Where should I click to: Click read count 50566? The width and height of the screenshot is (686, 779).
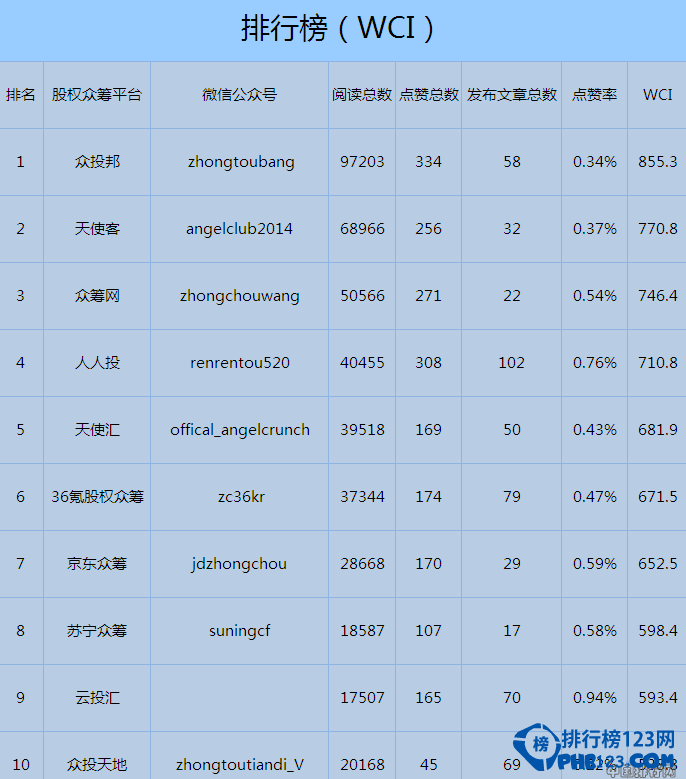click(362, 296)
